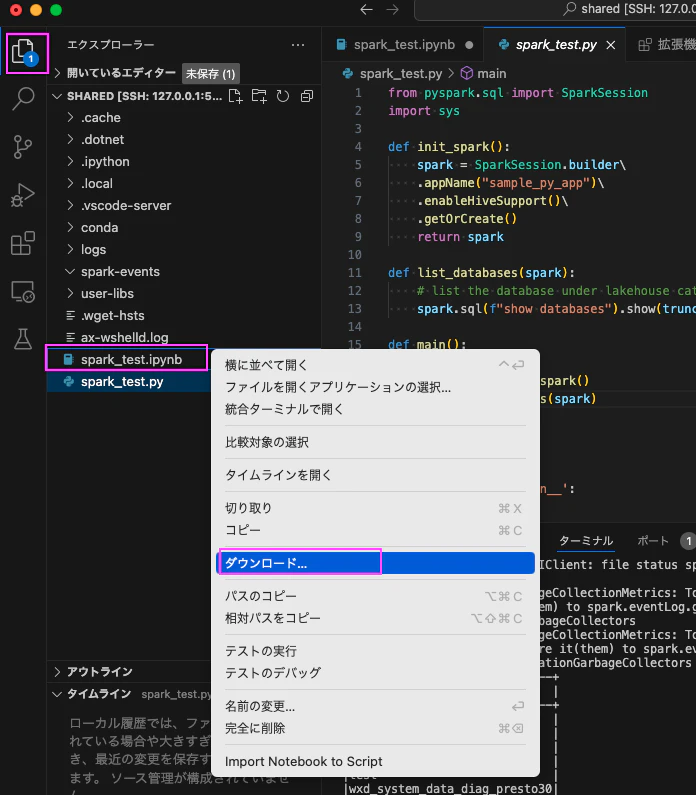
Task: Go back with the left navigation arrow
Action: point(366,10)
